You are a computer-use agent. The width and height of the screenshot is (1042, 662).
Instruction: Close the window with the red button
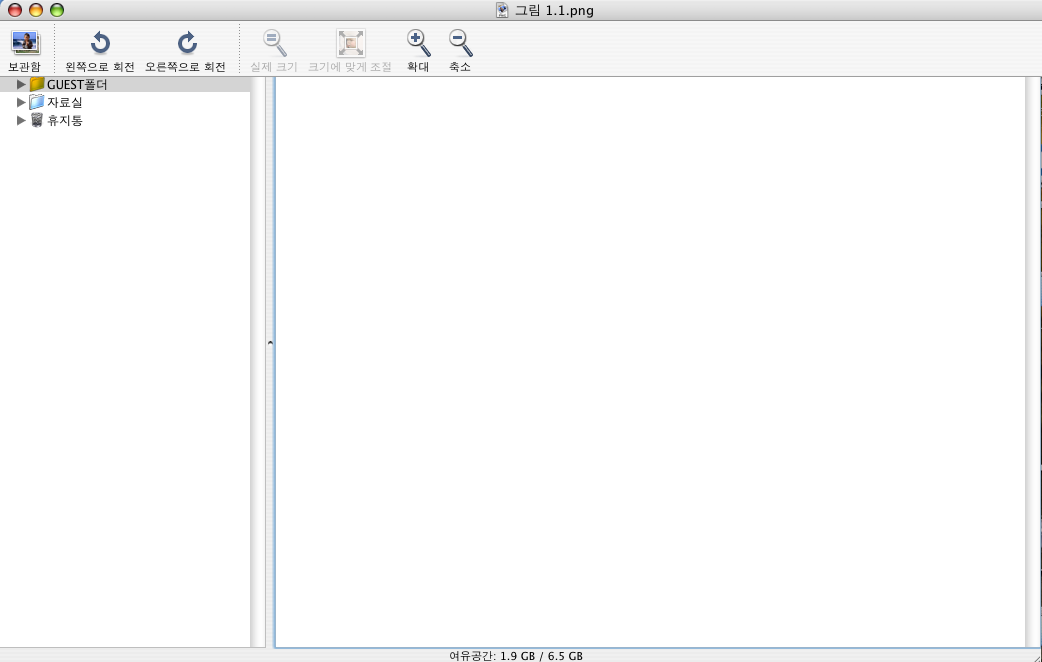click(x=15, y=10)
